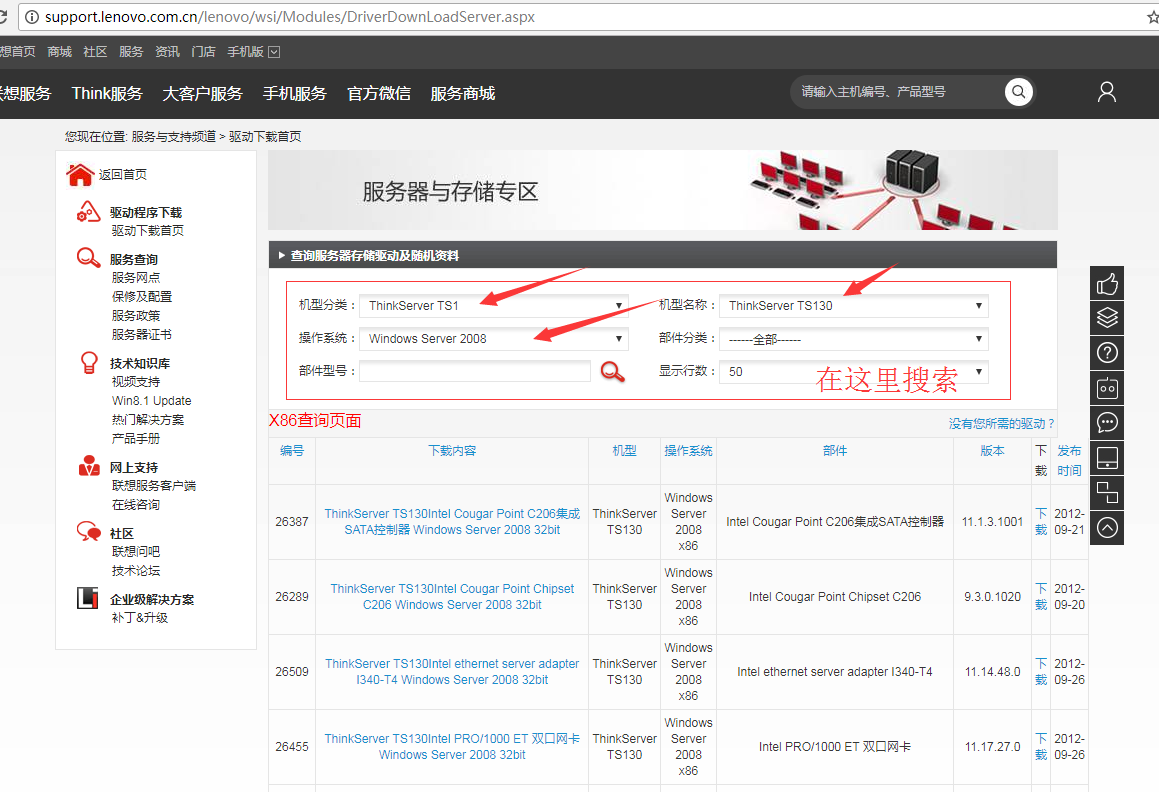Click the 编号 column header
This screenshot has width=1159, height=792.
point(292,450)
